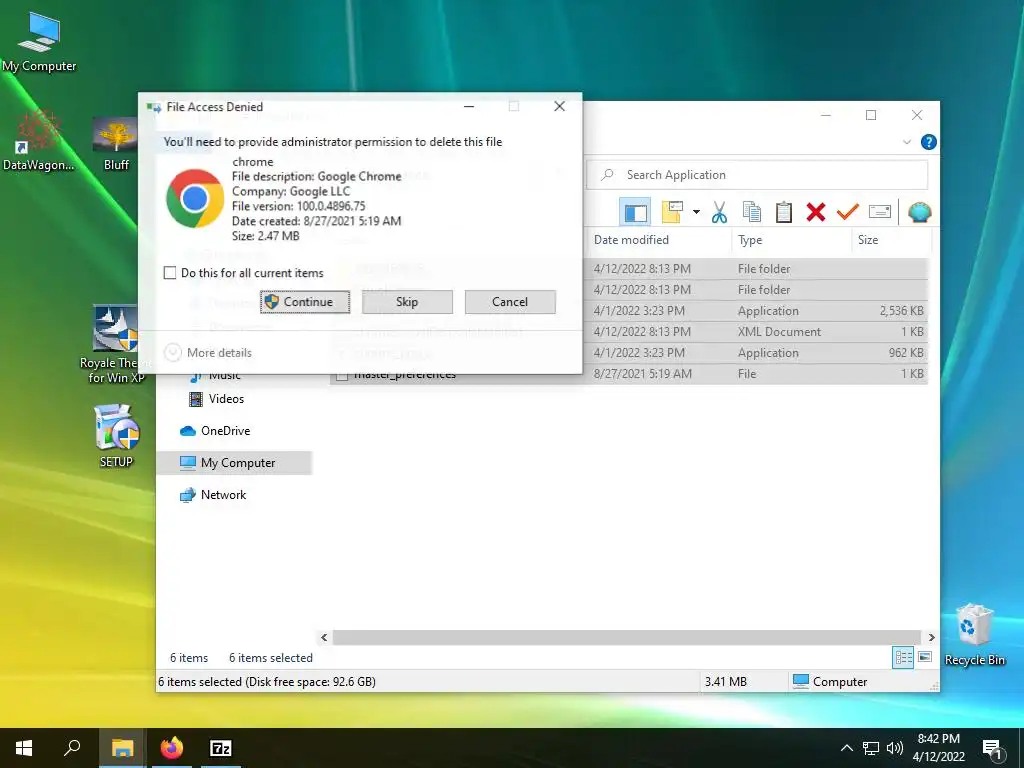Open the SETUP desktop icon

(x=116, y=436)
